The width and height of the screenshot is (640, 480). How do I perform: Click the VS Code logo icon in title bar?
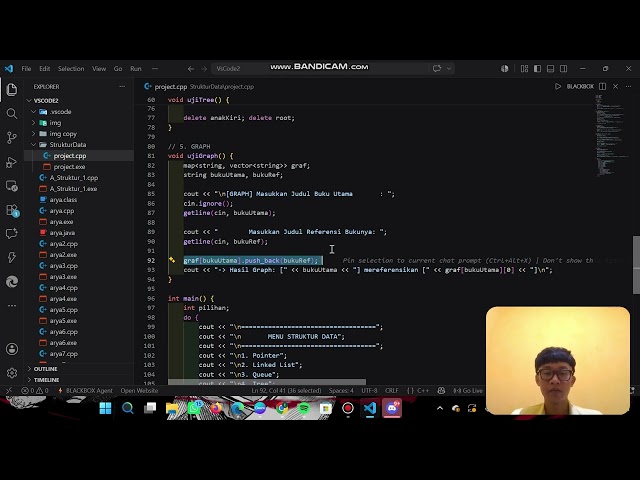9,69
